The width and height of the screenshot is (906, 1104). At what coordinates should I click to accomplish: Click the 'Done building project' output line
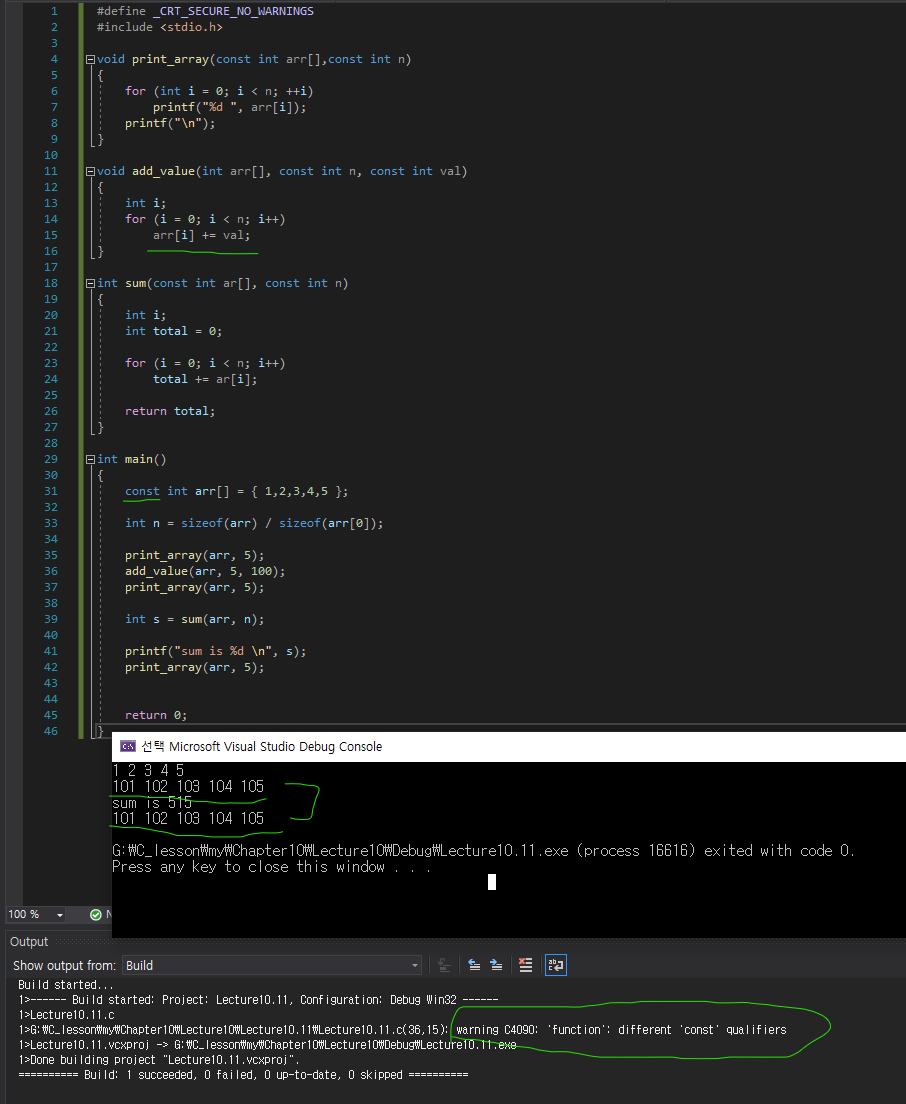pos(159,1060)
